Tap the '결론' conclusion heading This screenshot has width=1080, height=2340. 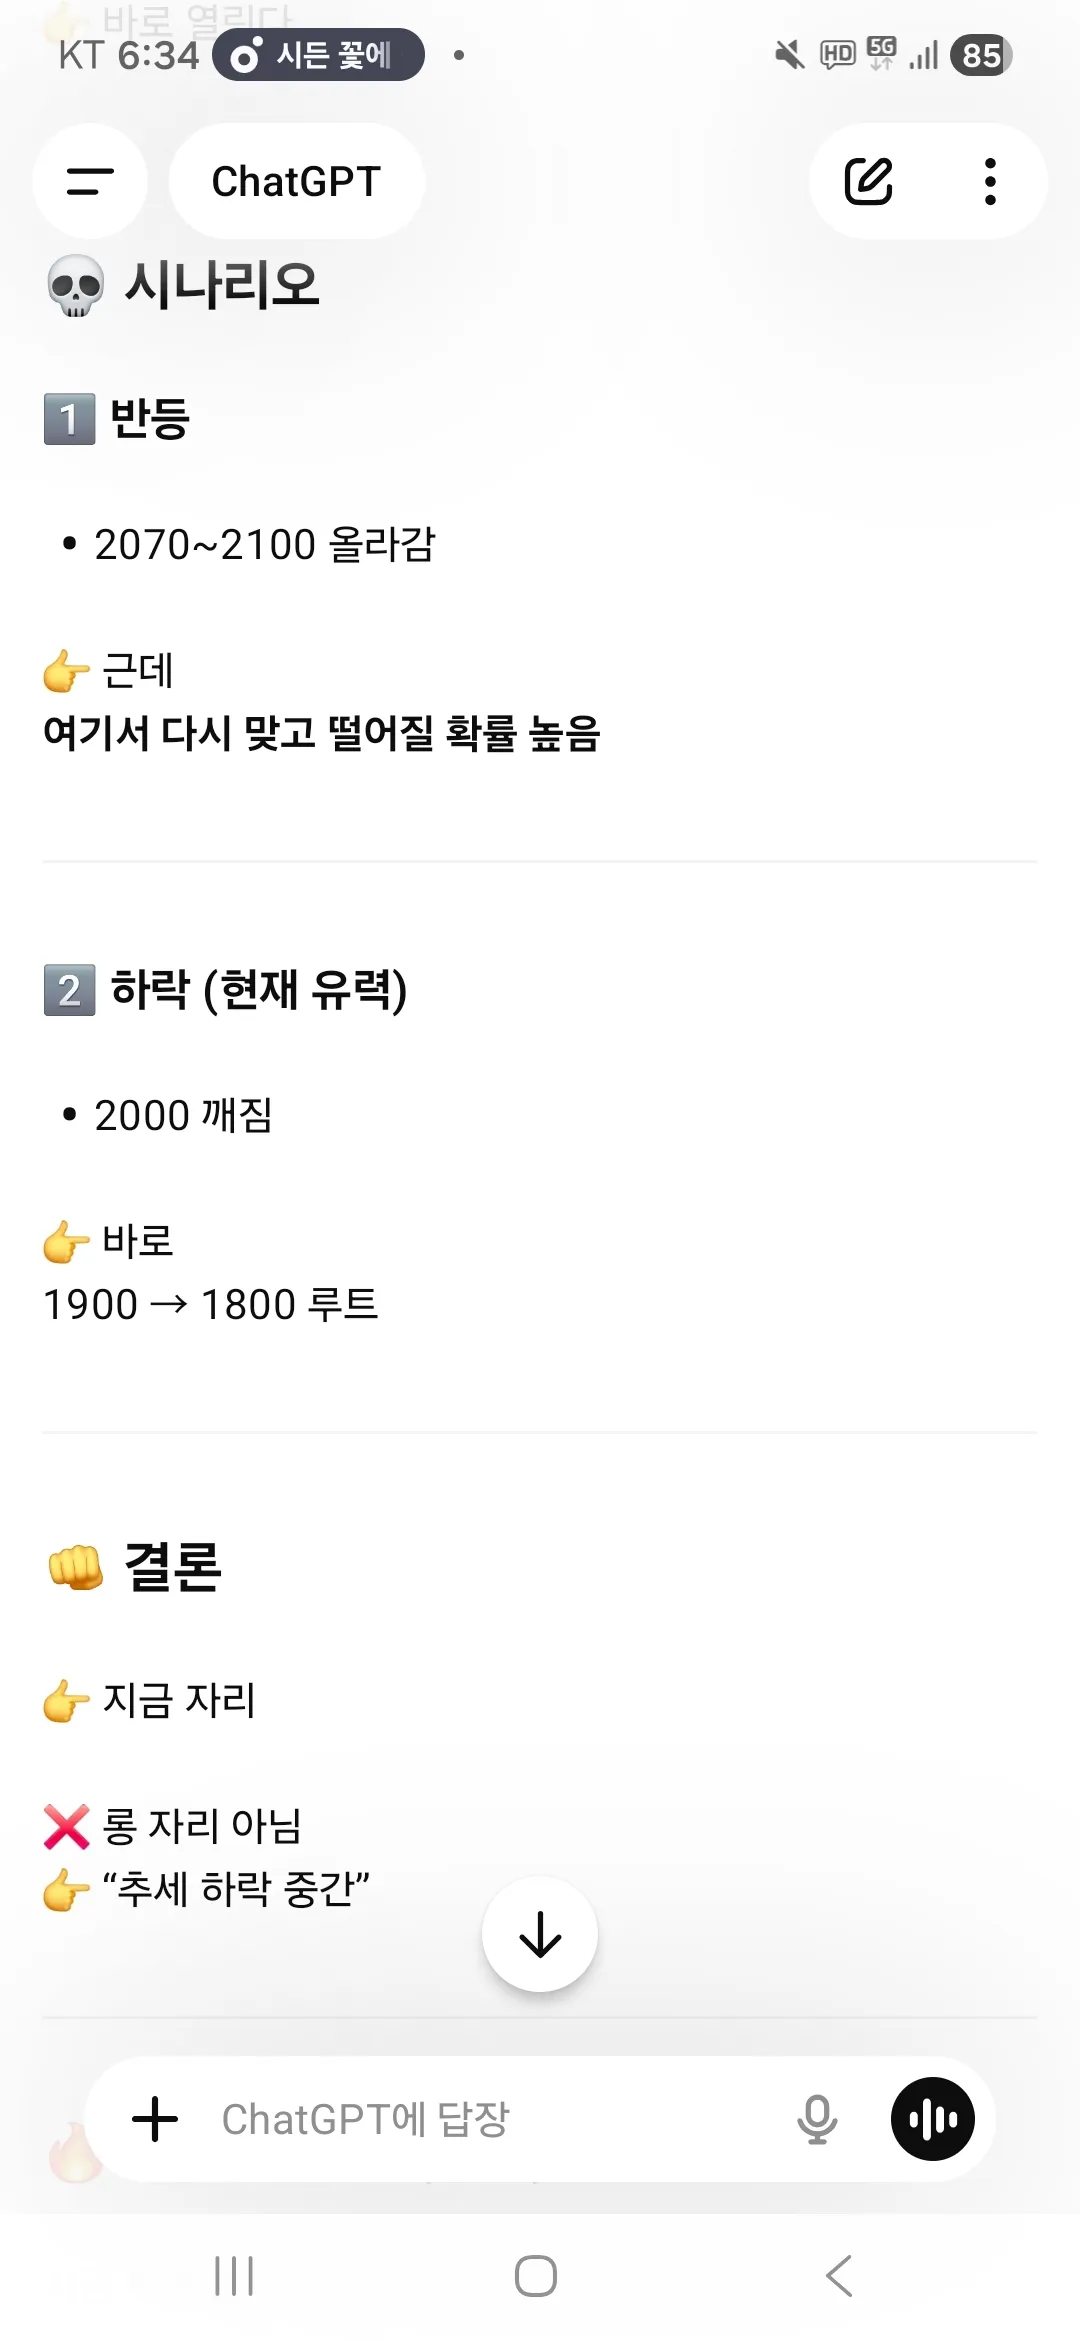click(172, 1566)
